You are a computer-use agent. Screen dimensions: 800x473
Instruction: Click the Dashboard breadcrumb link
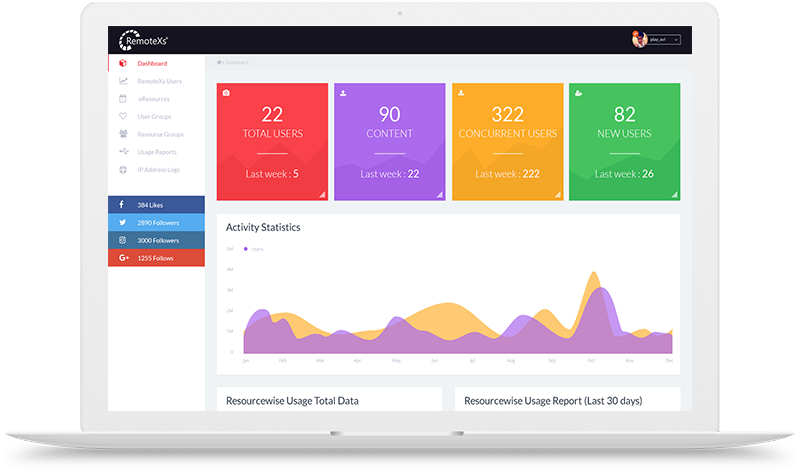[237, 62]
